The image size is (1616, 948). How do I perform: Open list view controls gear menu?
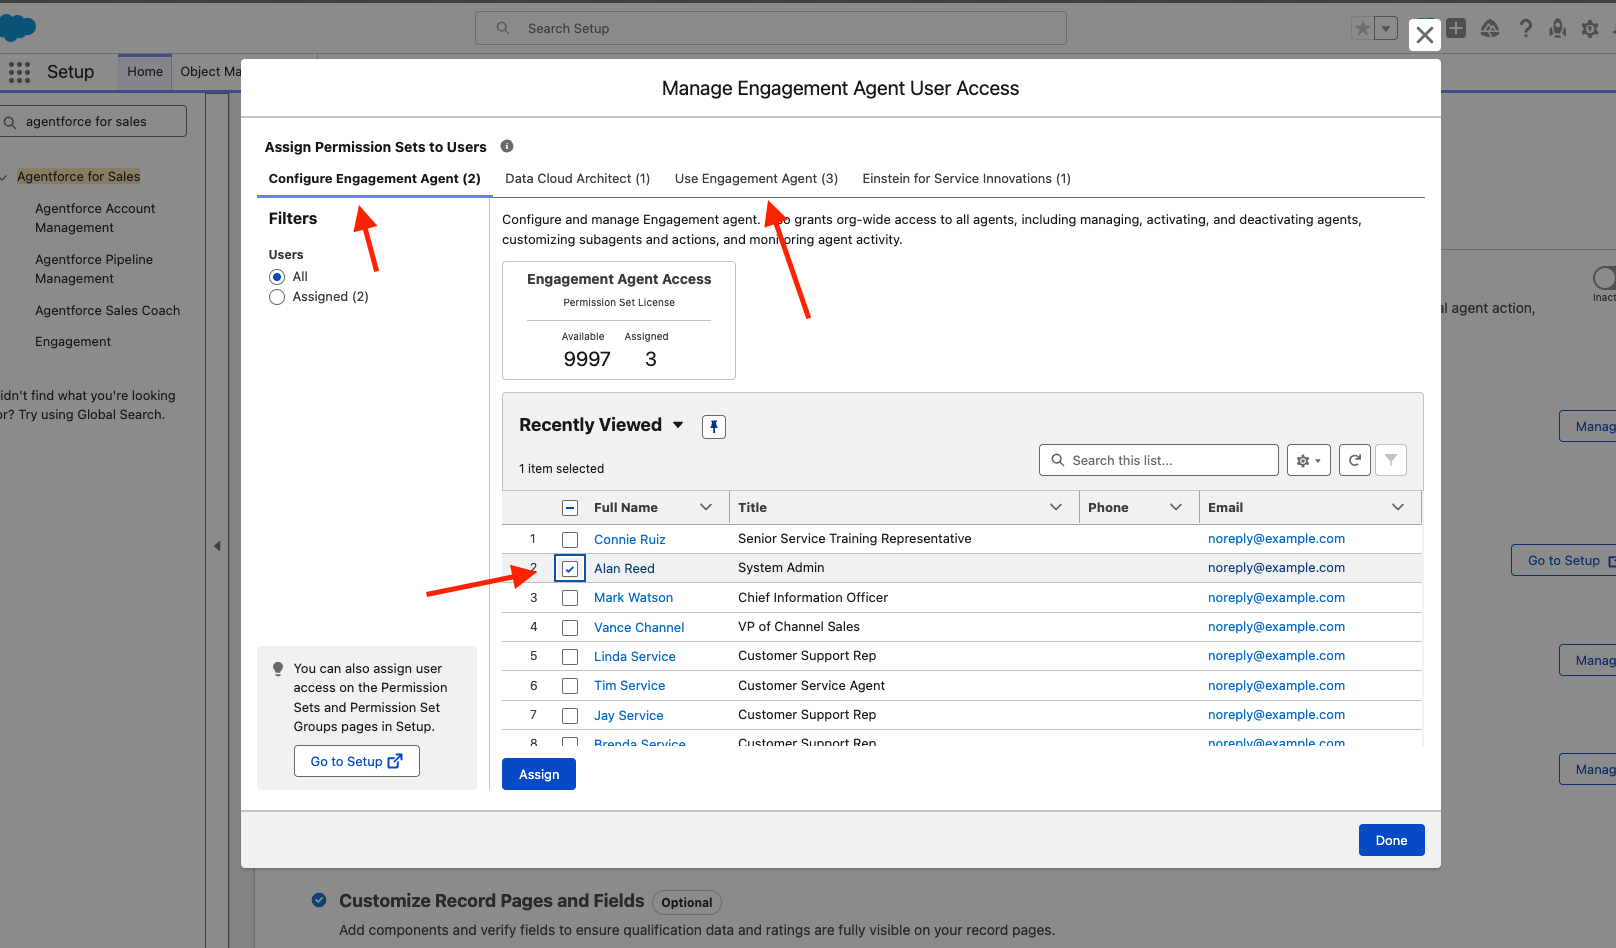tap(1309, 460)
